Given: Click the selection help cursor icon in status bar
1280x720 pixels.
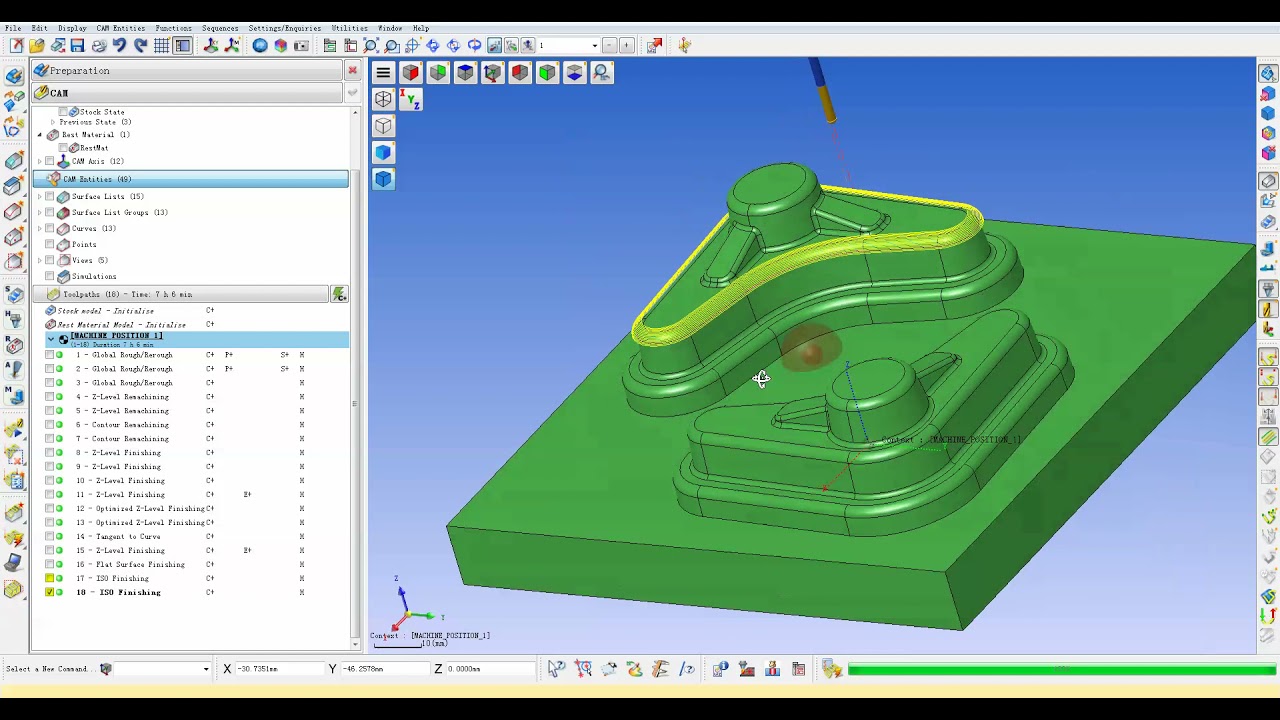Looking at the screenshot, I should (x=556, y=669).
